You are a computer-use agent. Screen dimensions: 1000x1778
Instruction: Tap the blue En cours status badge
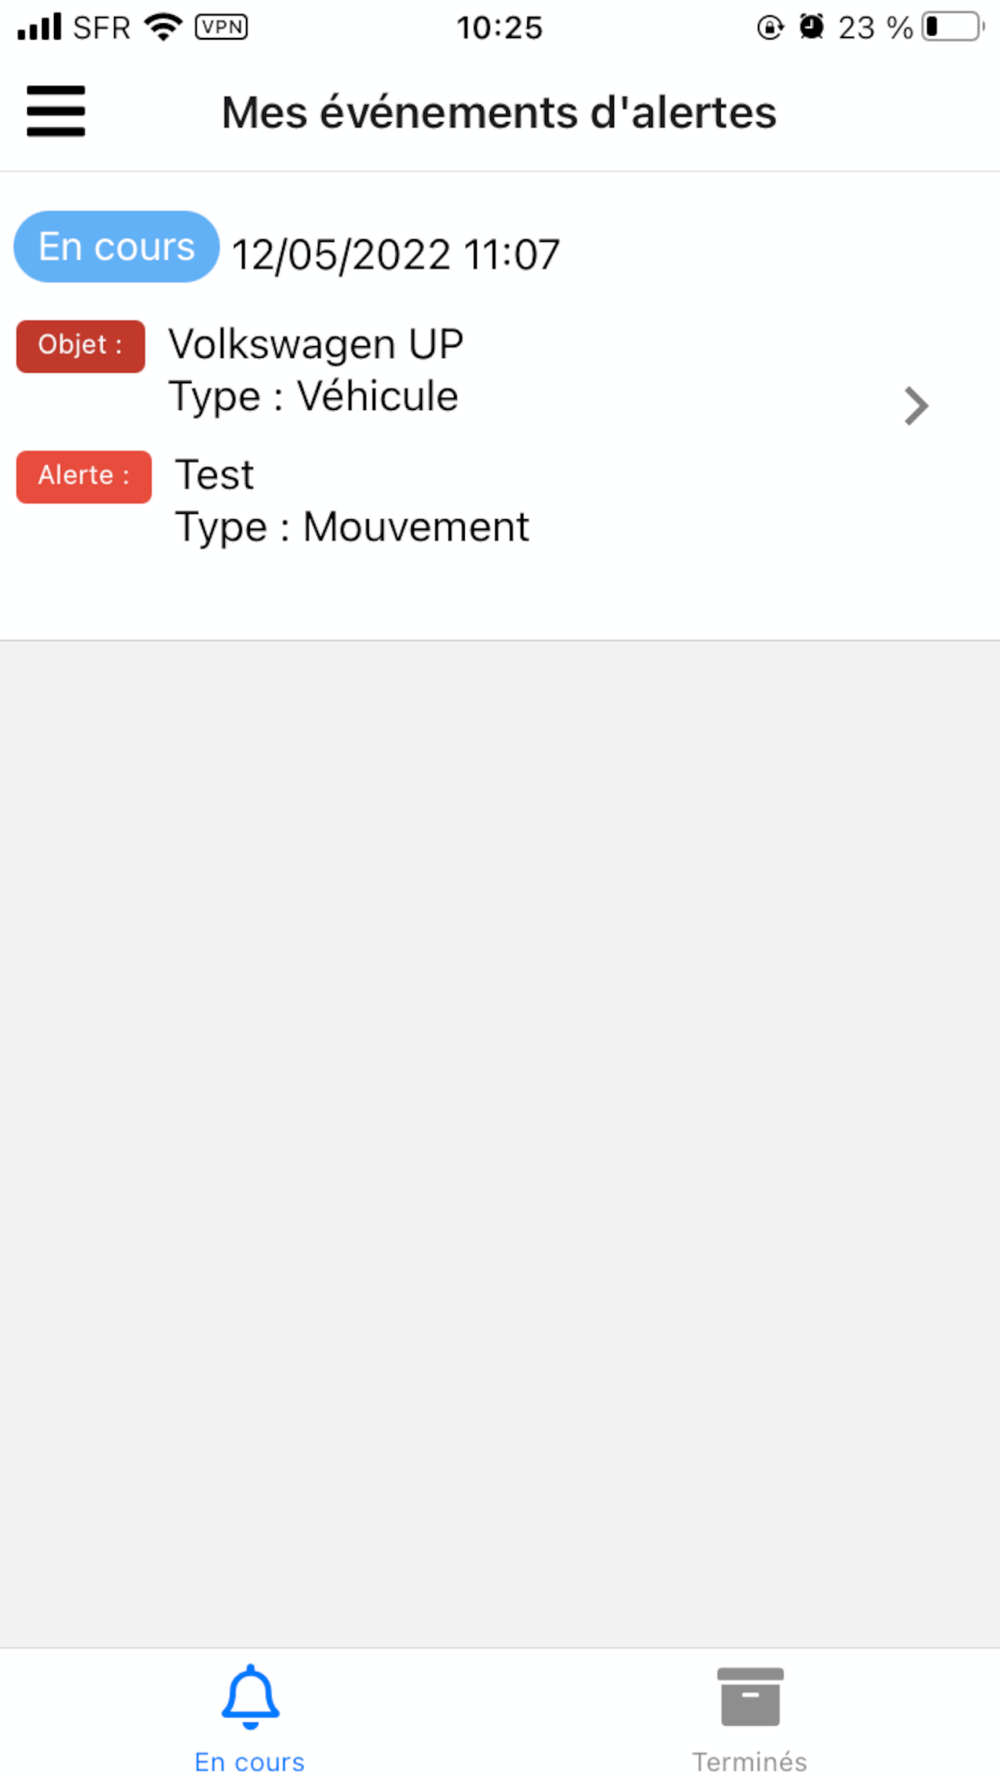pyautogui.click(x=116, y=246)
